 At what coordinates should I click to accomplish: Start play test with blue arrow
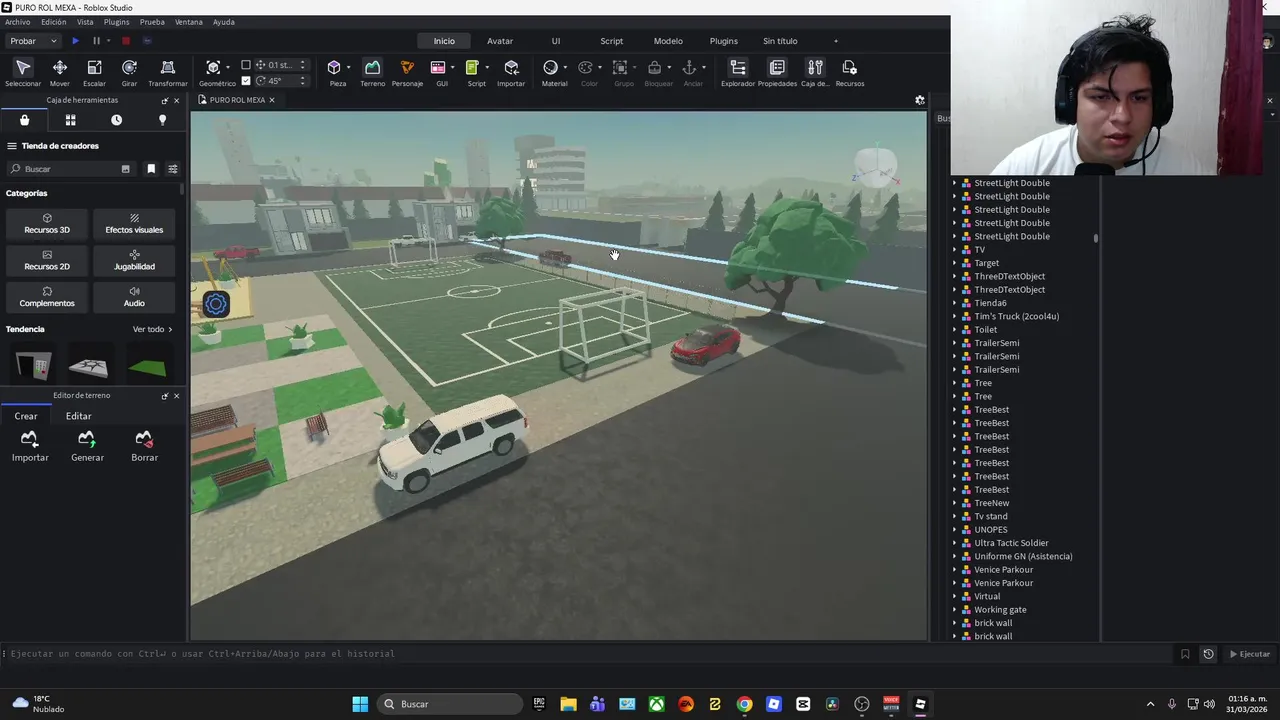click(x=75, y=41)
